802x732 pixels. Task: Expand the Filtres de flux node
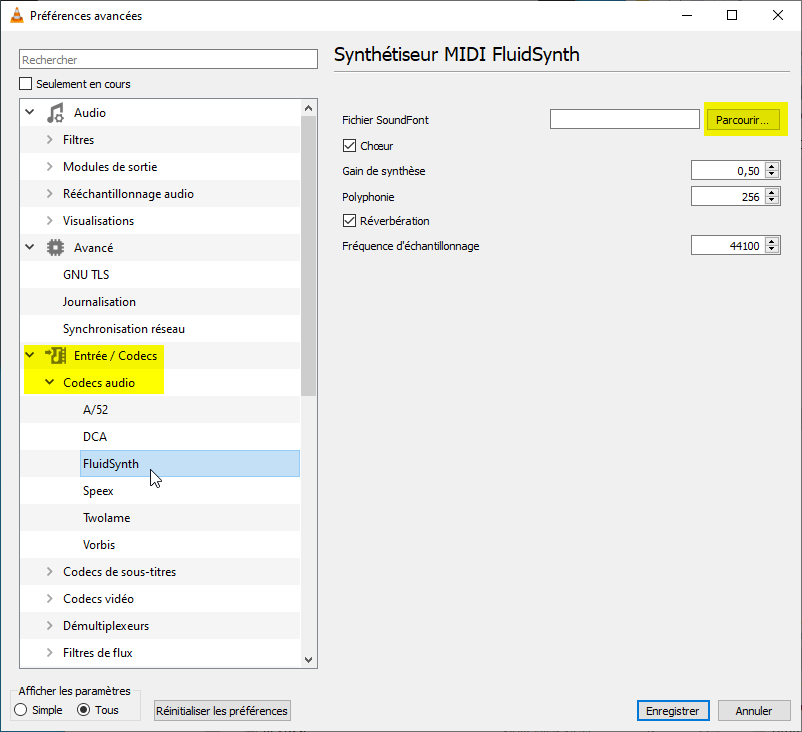click(50, 653)
